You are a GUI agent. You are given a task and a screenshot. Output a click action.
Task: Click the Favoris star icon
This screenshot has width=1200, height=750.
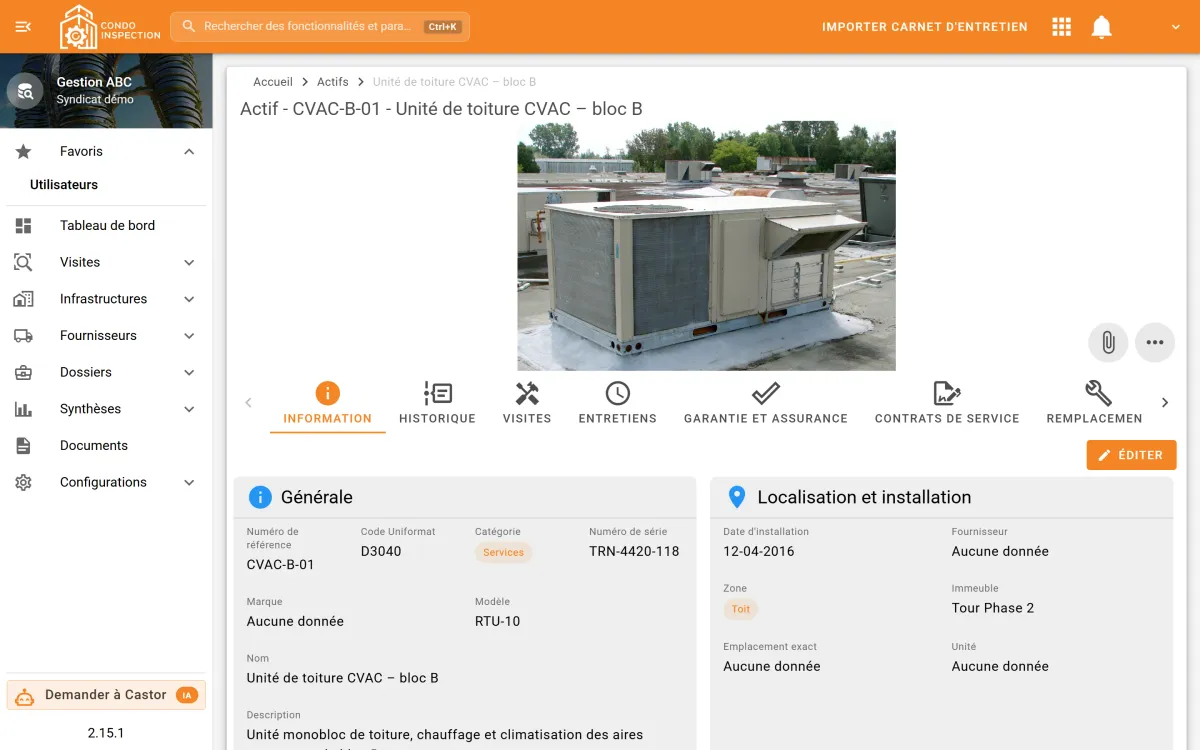click(23, 152)
